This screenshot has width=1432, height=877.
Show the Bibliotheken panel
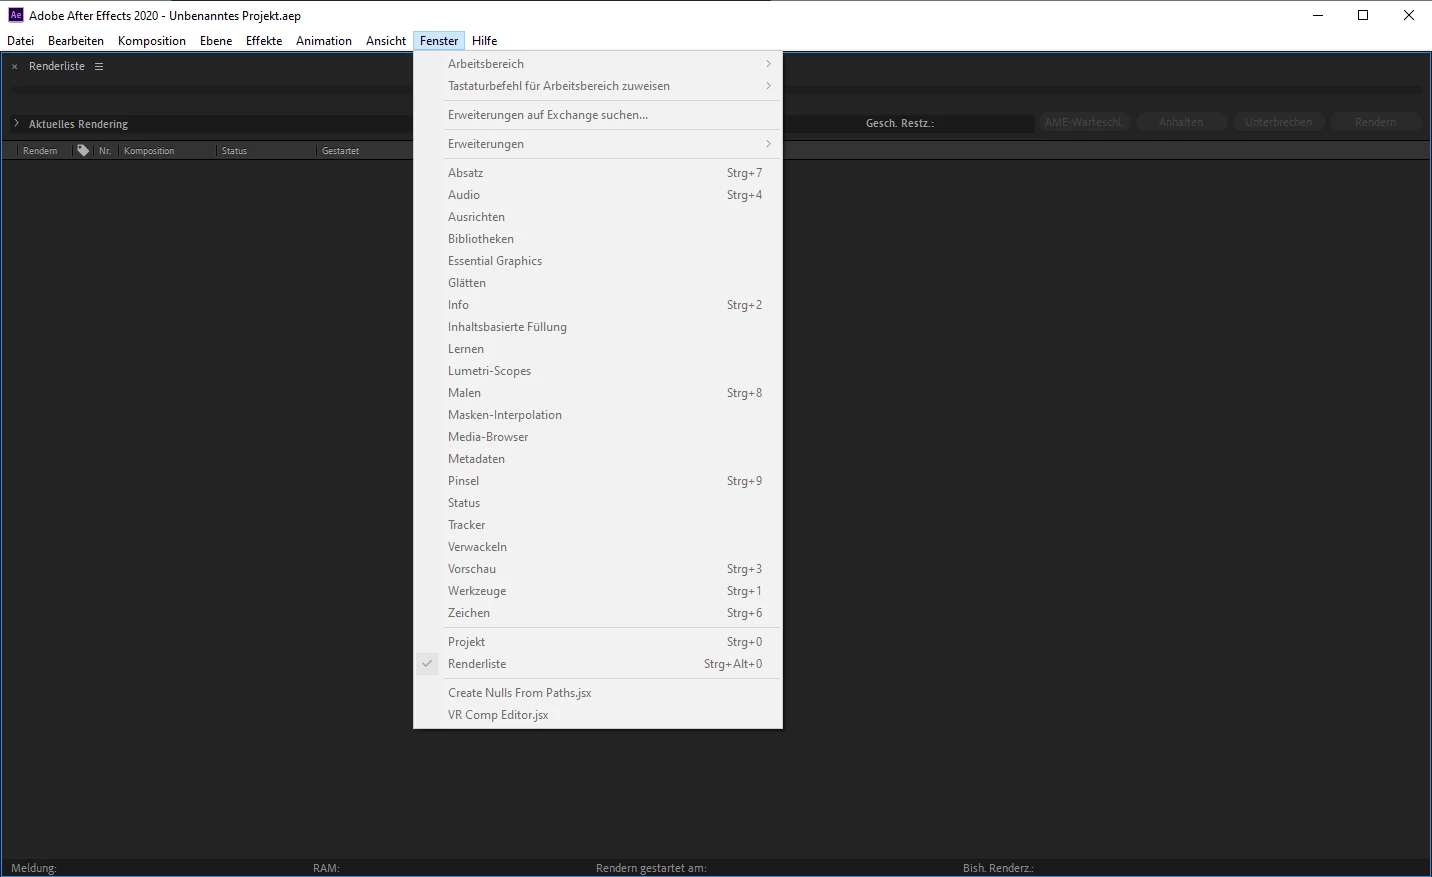pos(598,239)
